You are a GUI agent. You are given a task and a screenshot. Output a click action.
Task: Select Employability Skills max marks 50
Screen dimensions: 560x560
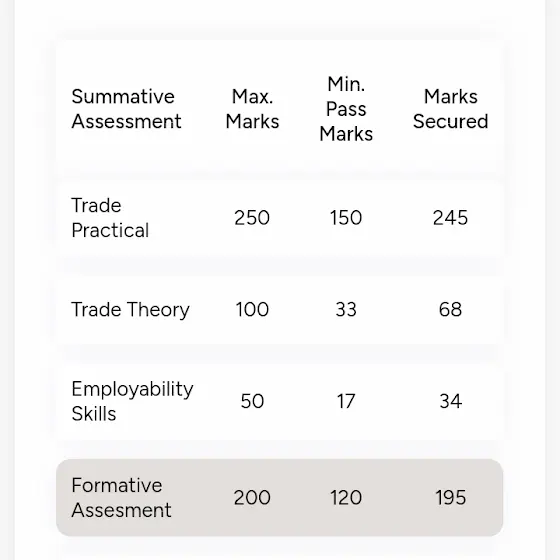point(252,401)
